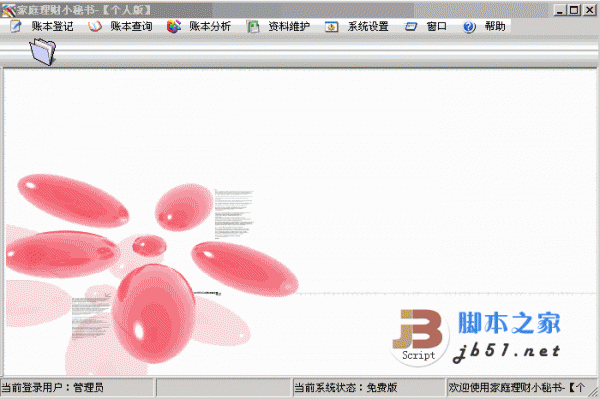Click the application icon in title bar
The image size is (600, 399).
coord(8,10)
